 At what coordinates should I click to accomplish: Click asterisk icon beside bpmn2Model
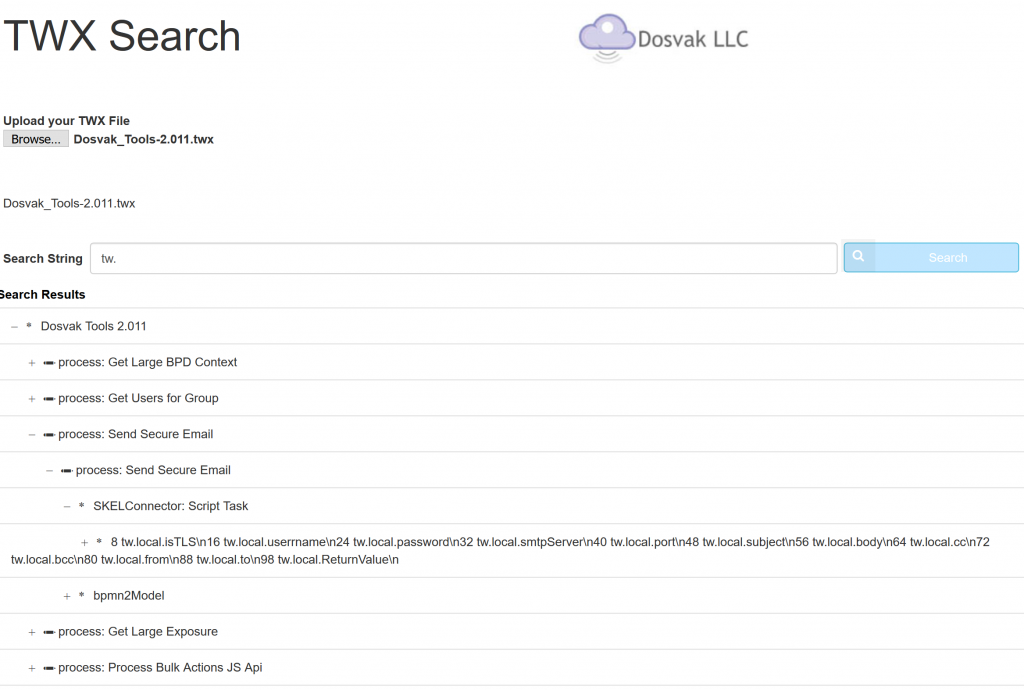click(82, 595)
